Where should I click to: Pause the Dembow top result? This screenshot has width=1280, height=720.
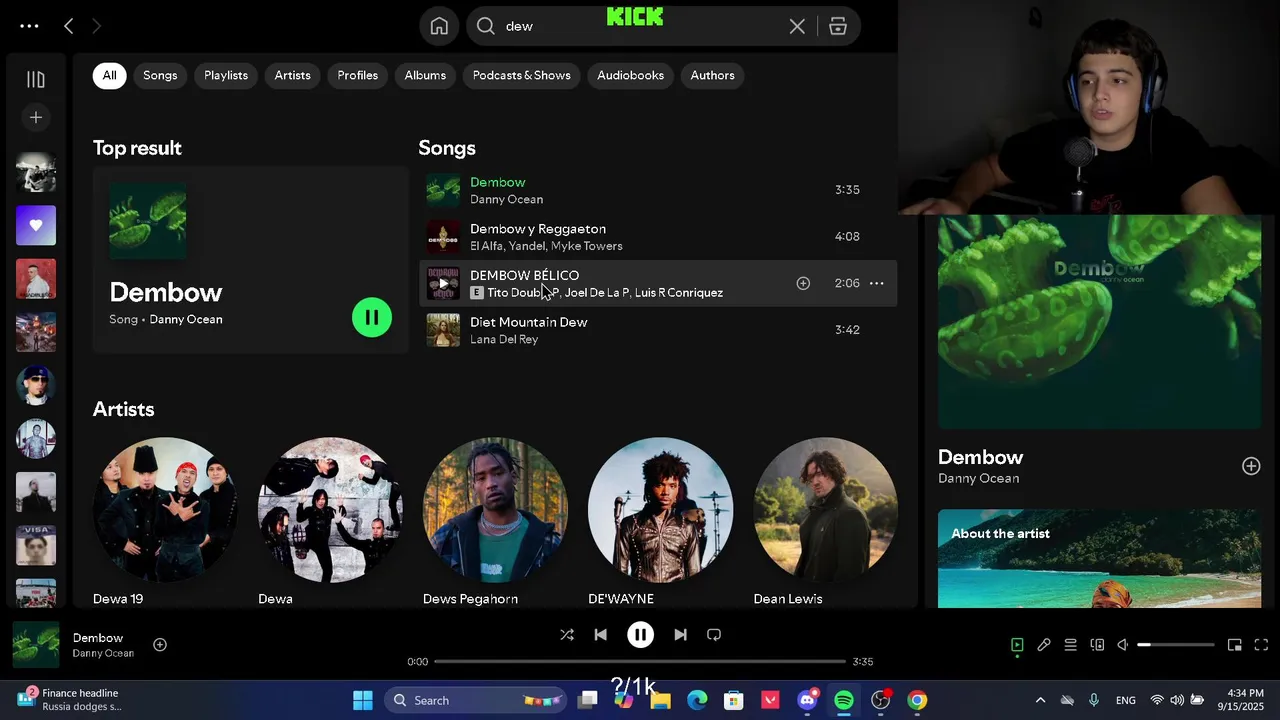coord(372,318)
